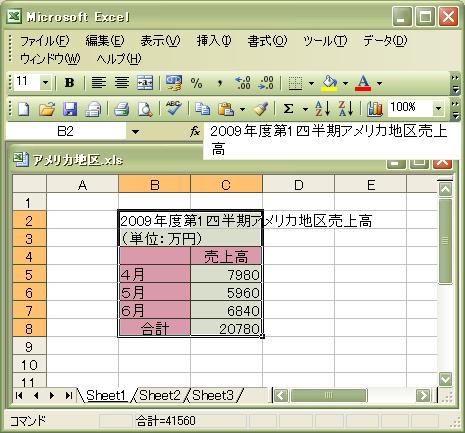Sort ascending with the A-Z icon
Image resolution: width=465 pixels, height=433 pixels.
[322, 109]
